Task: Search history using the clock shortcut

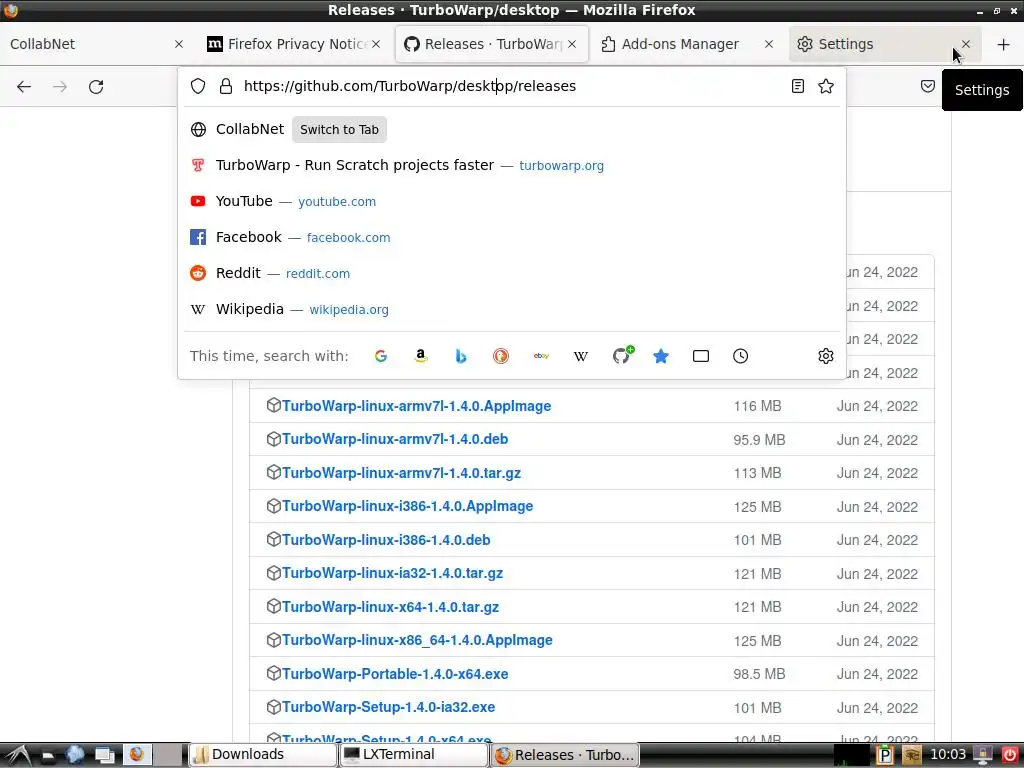Action: tap(741, 356)
